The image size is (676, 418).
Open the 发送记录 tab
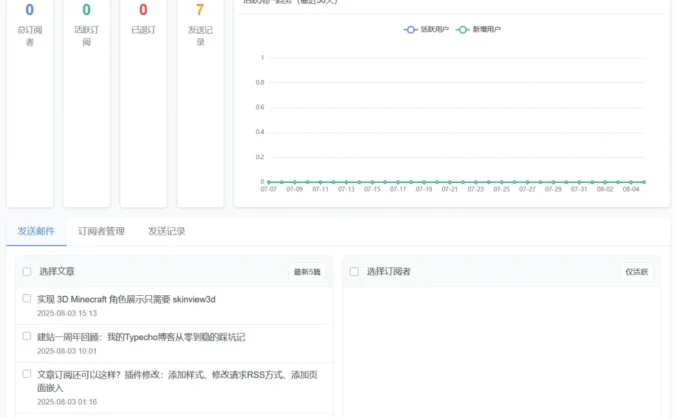coord(166,231)
